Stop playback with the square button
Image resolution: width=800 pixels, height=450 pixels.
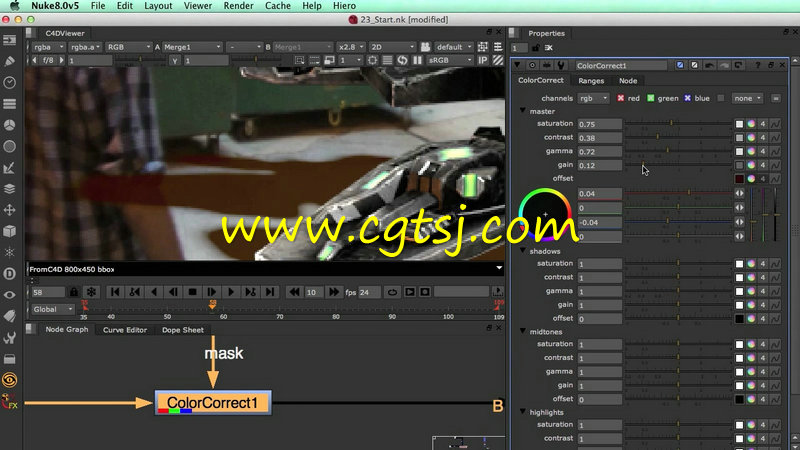coord(192,292)
